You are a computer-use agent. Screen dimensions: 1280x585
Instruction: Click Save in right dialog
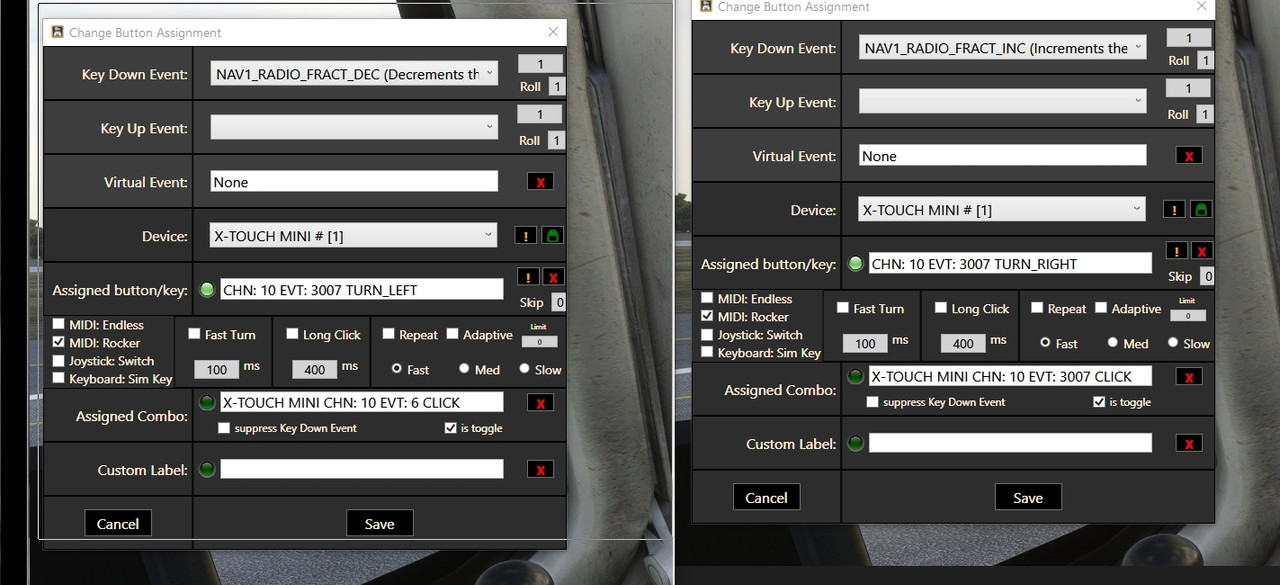pos(1028,498)
